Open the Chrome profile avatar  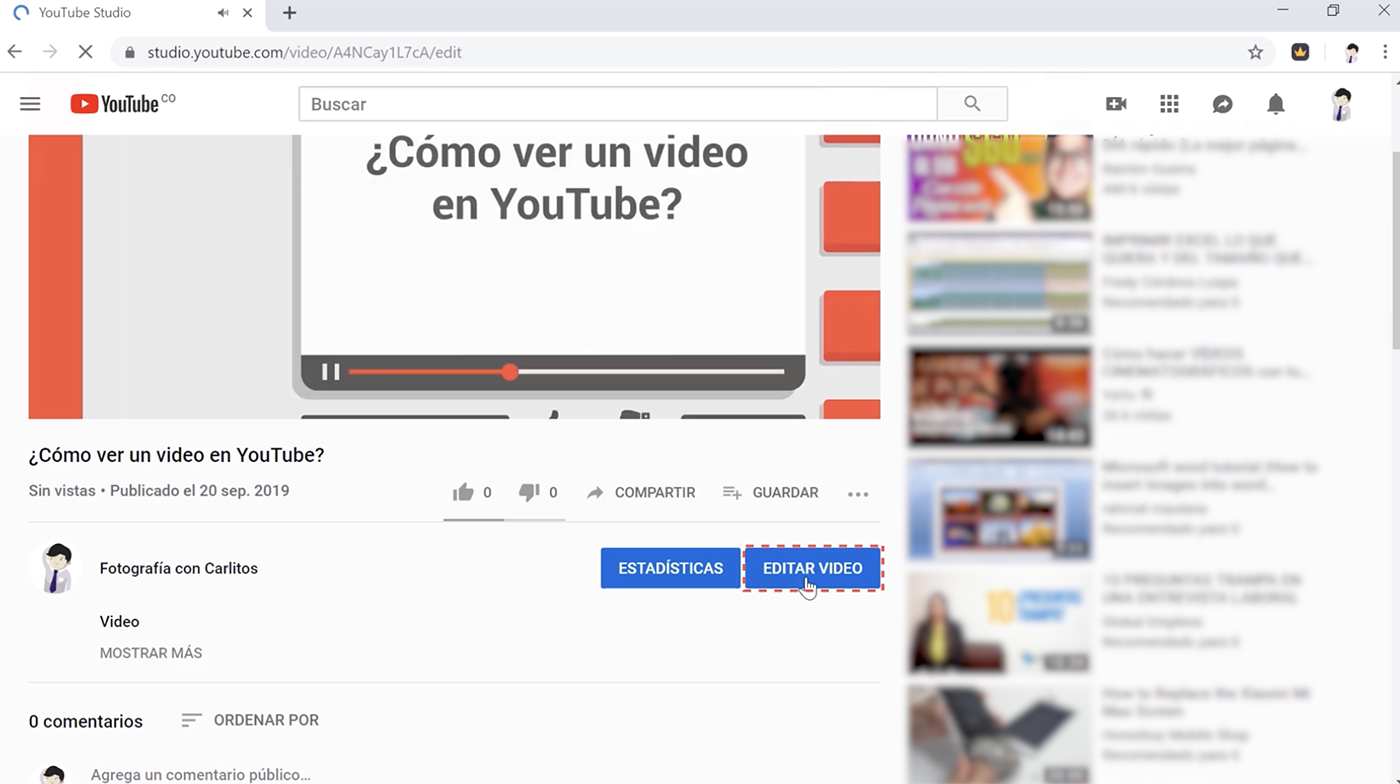click(x=1352, y=52)
